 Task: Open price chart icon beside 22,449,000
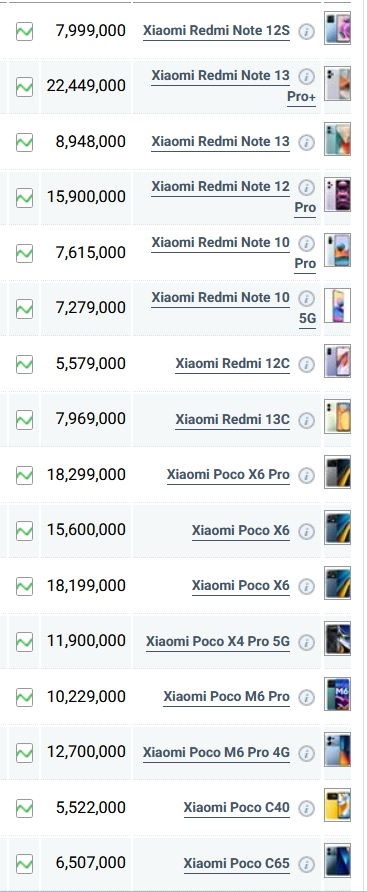tap(24, 86)
